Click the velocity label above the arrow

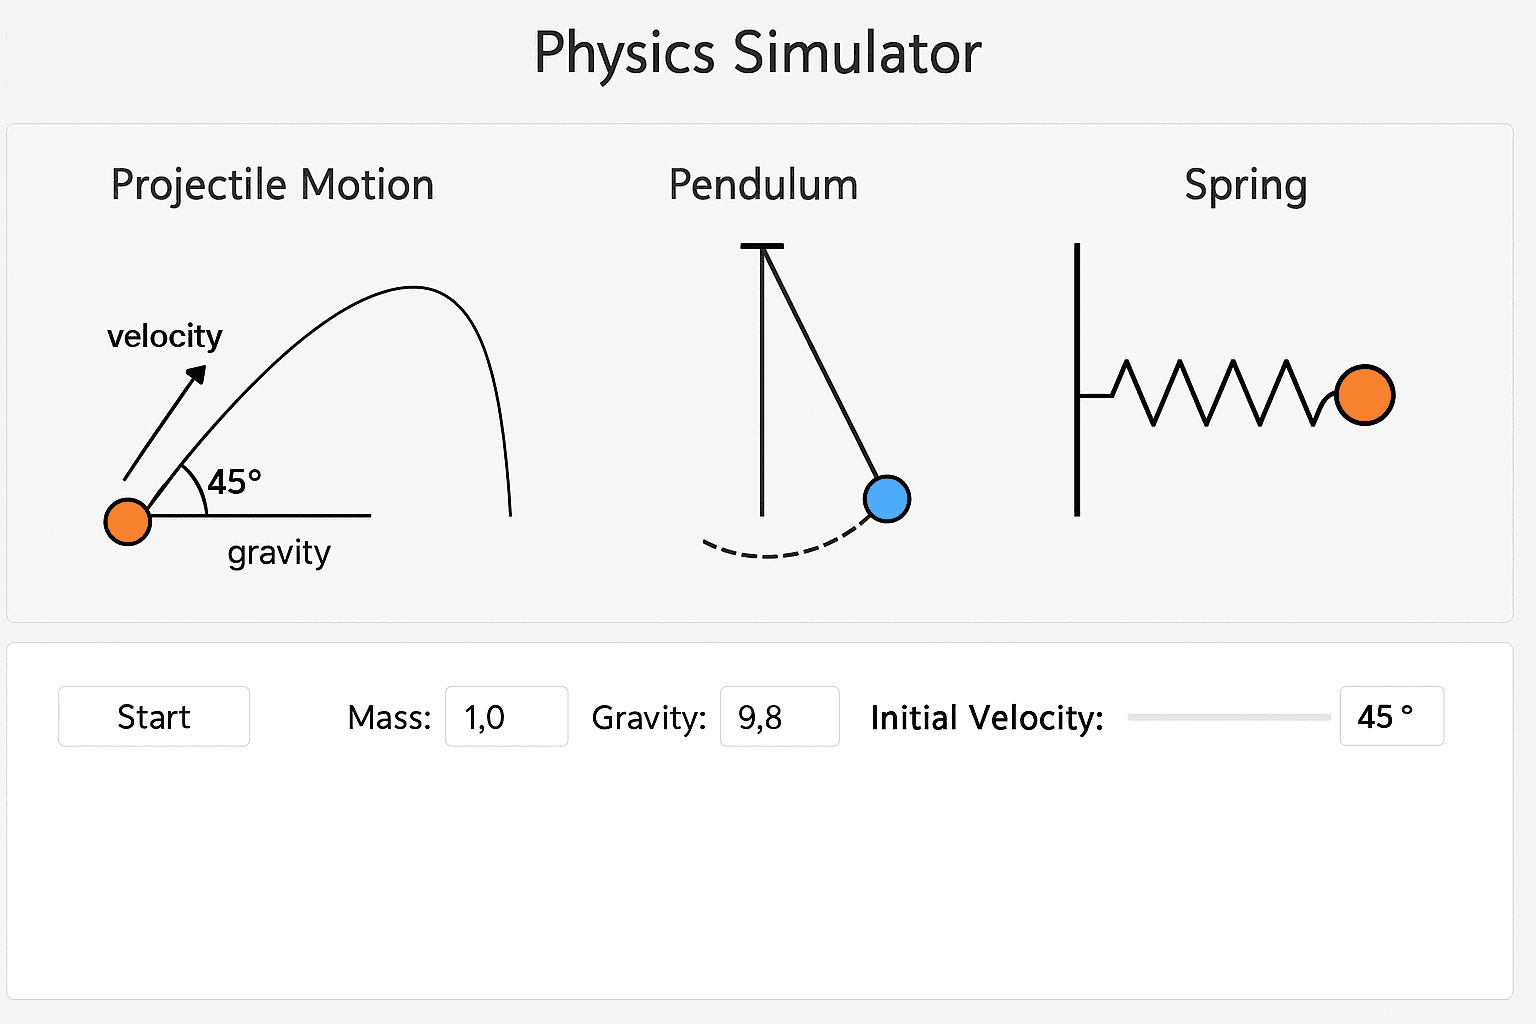pos(165,336)
